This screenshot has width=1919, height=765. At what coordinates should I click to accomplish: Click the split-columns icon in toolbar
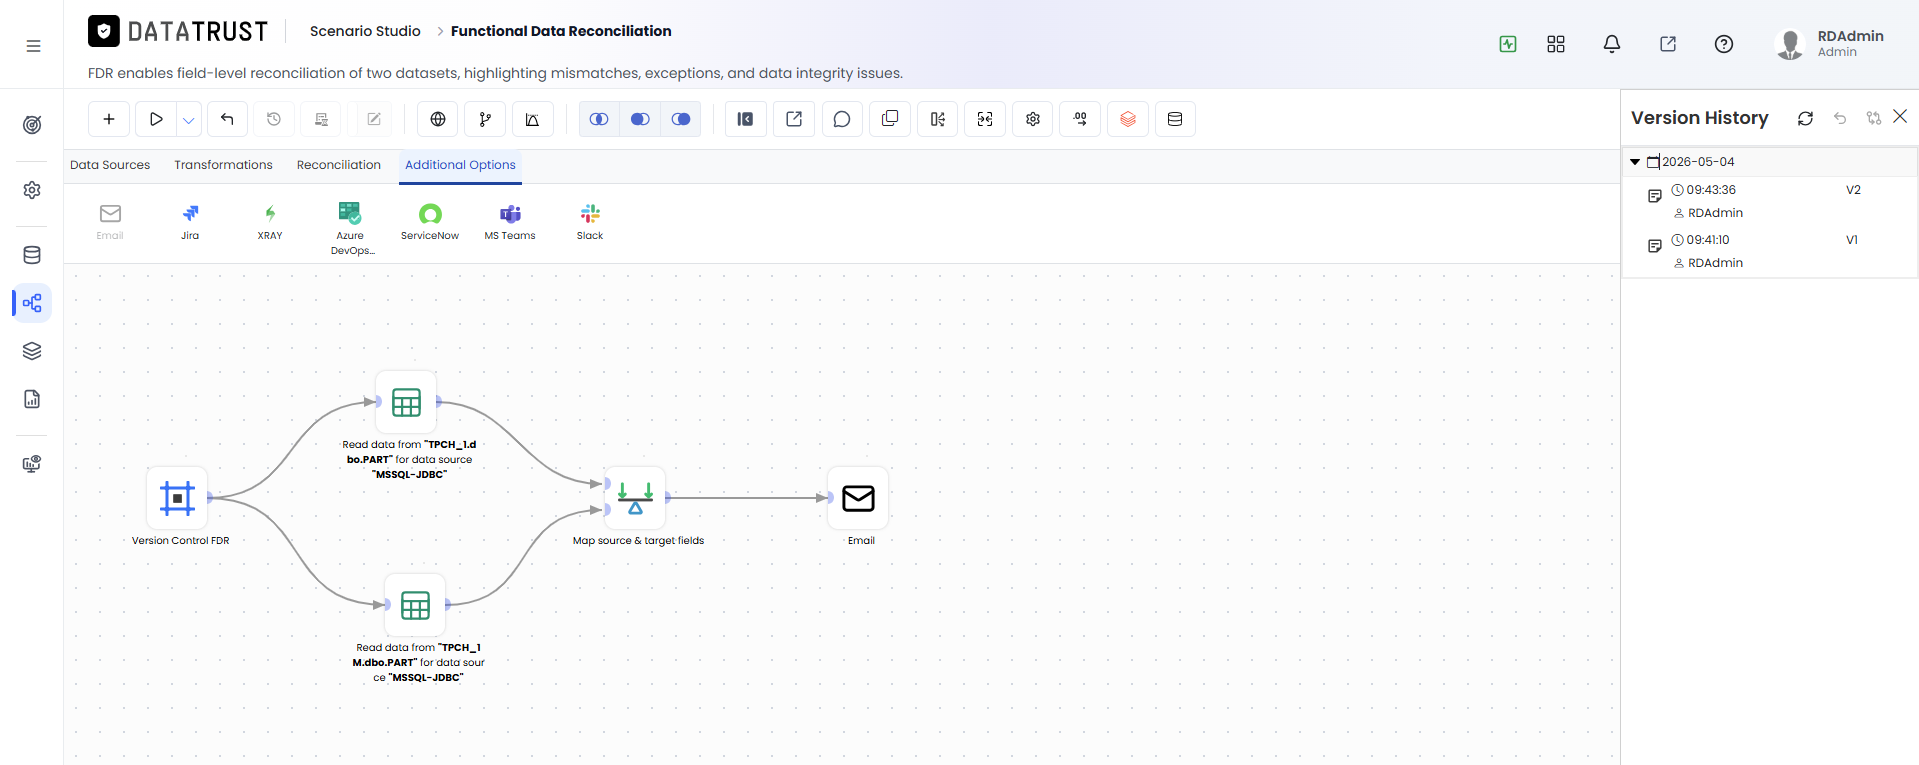pos(937,119)
